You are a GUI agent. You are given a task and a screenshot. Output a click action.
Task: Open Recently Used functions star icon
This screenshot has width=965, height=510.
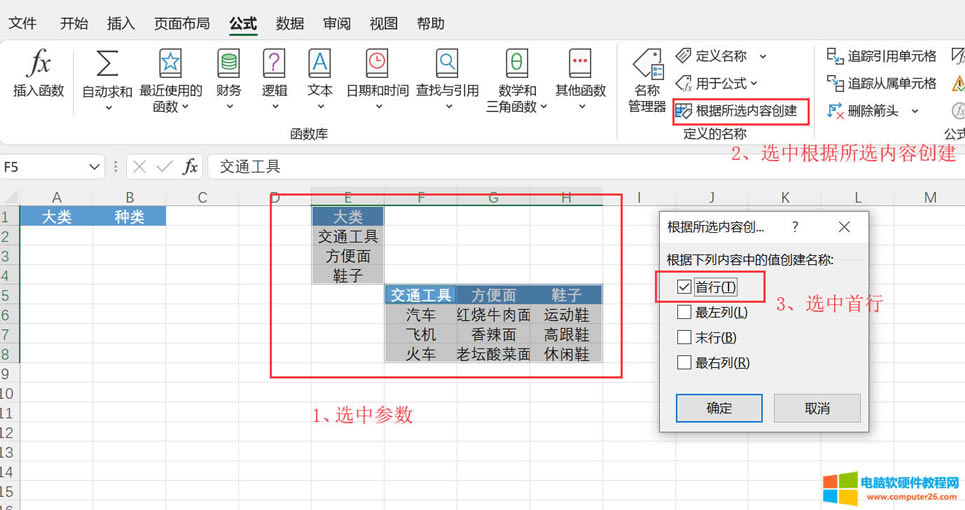(170, 64)
